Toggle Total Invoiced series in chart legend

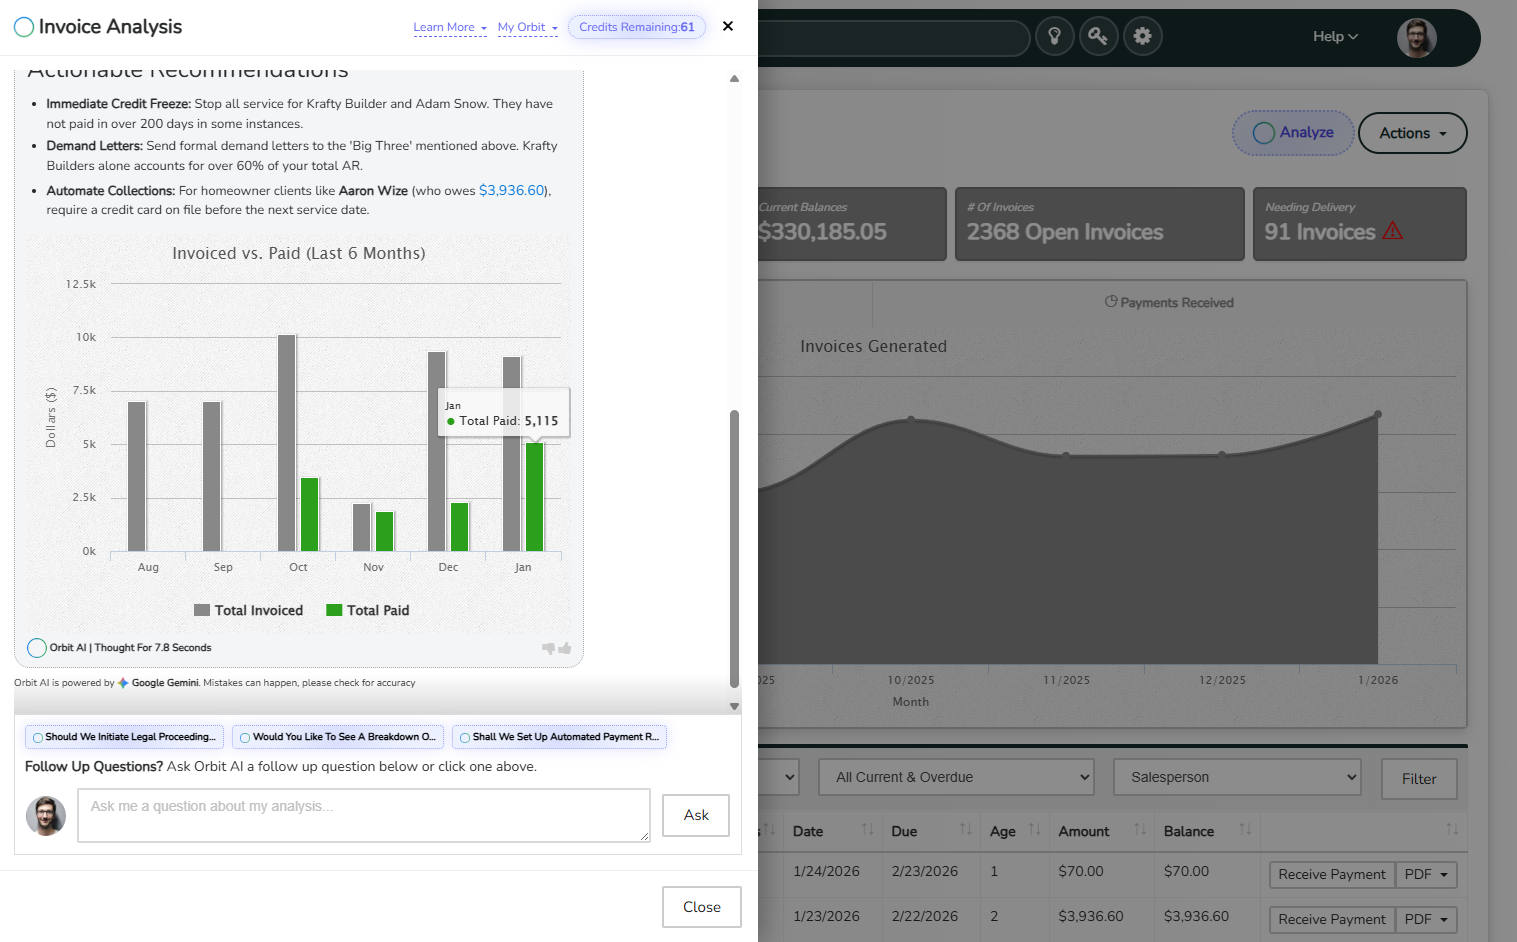(x=249, y=610)
